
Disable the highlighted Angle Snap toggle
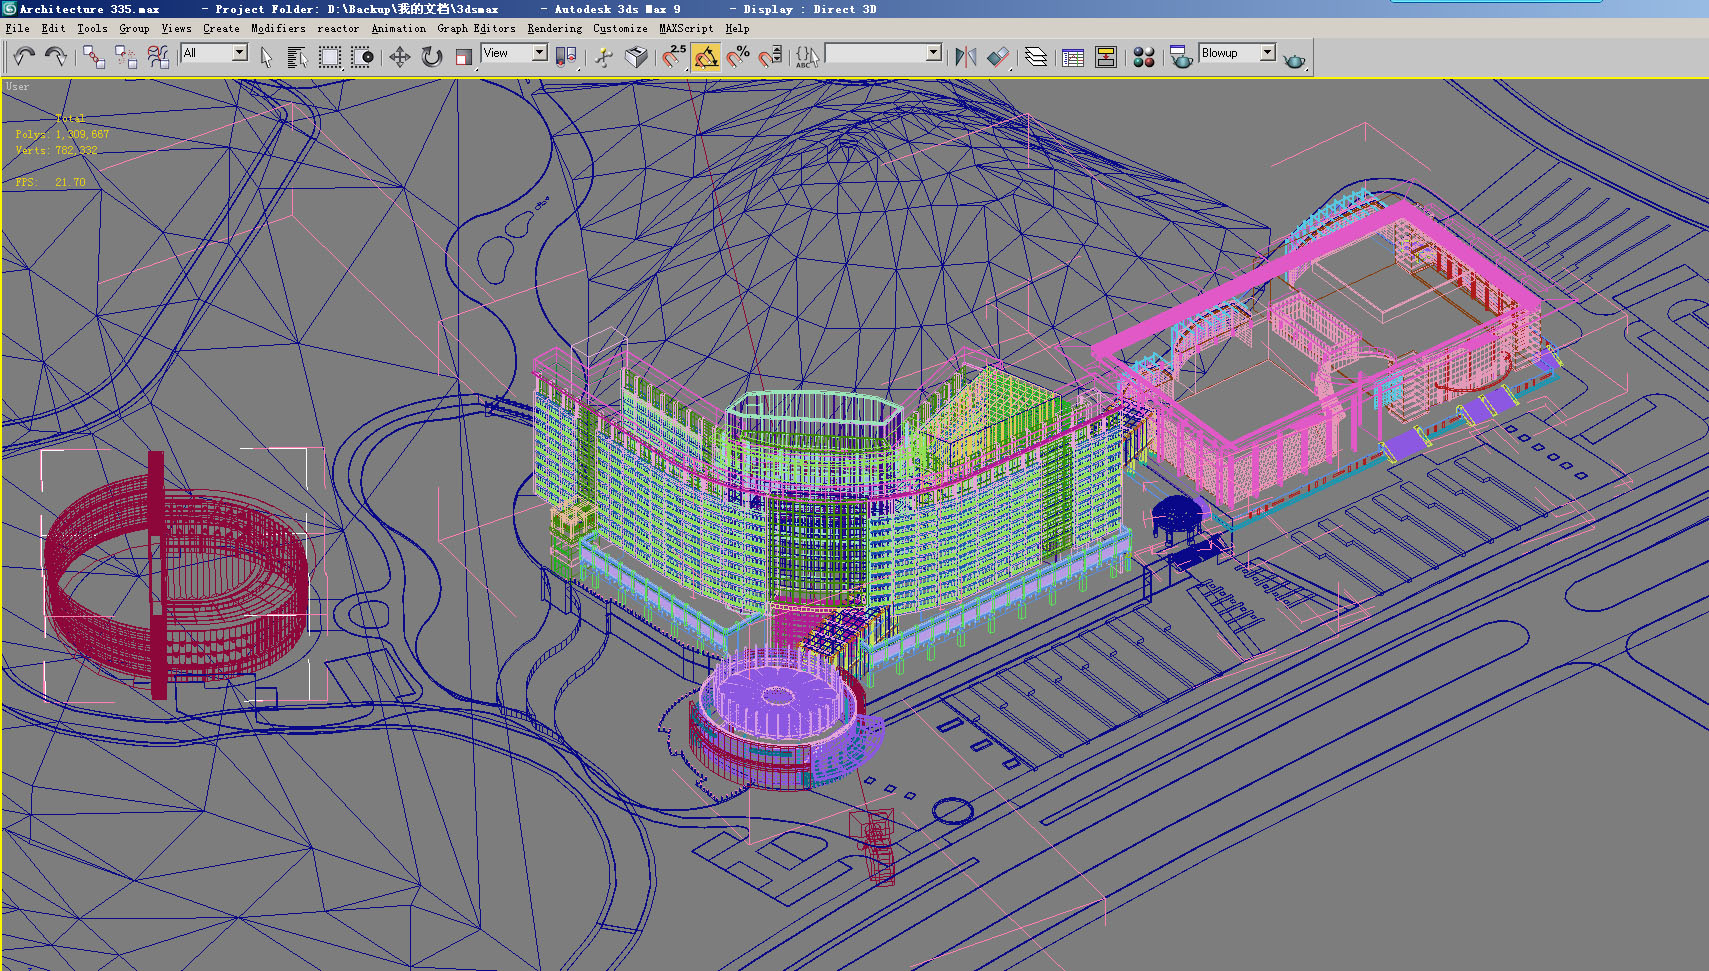706,57
